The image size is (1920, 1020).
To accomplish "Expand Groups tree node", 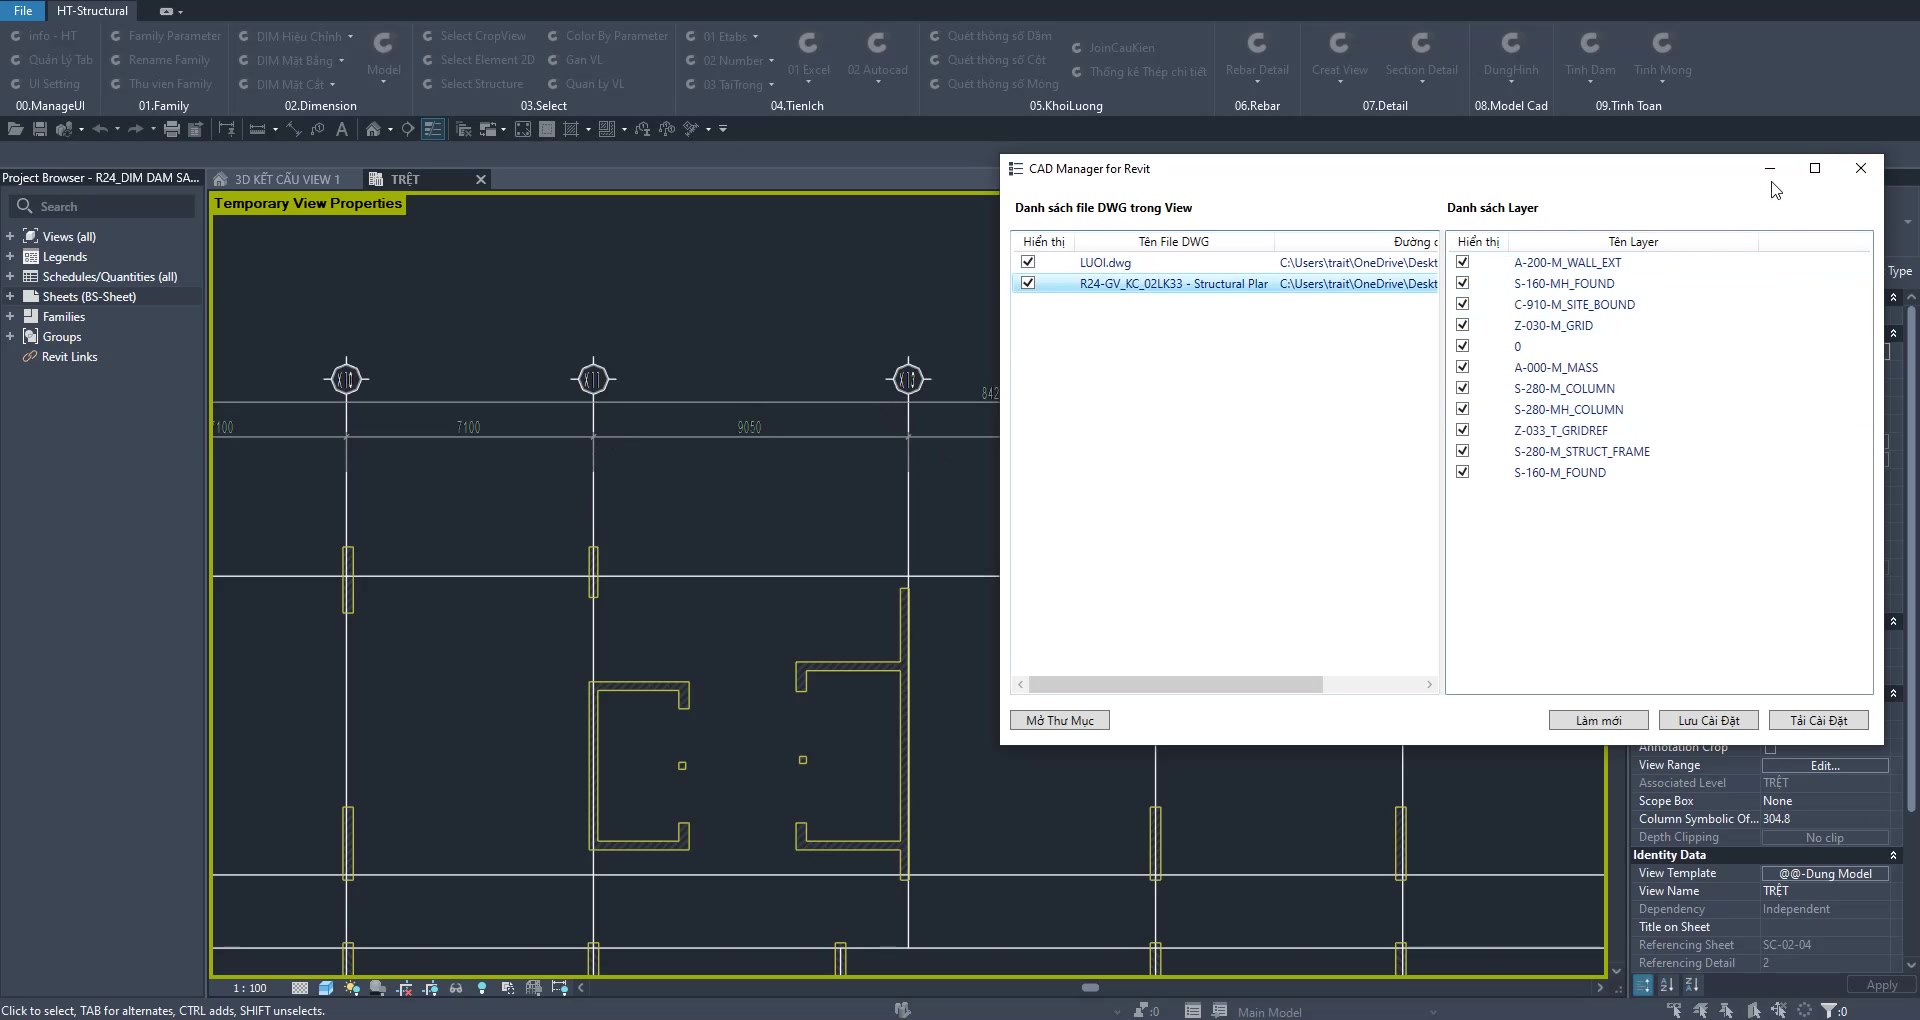I will [10, 337].
